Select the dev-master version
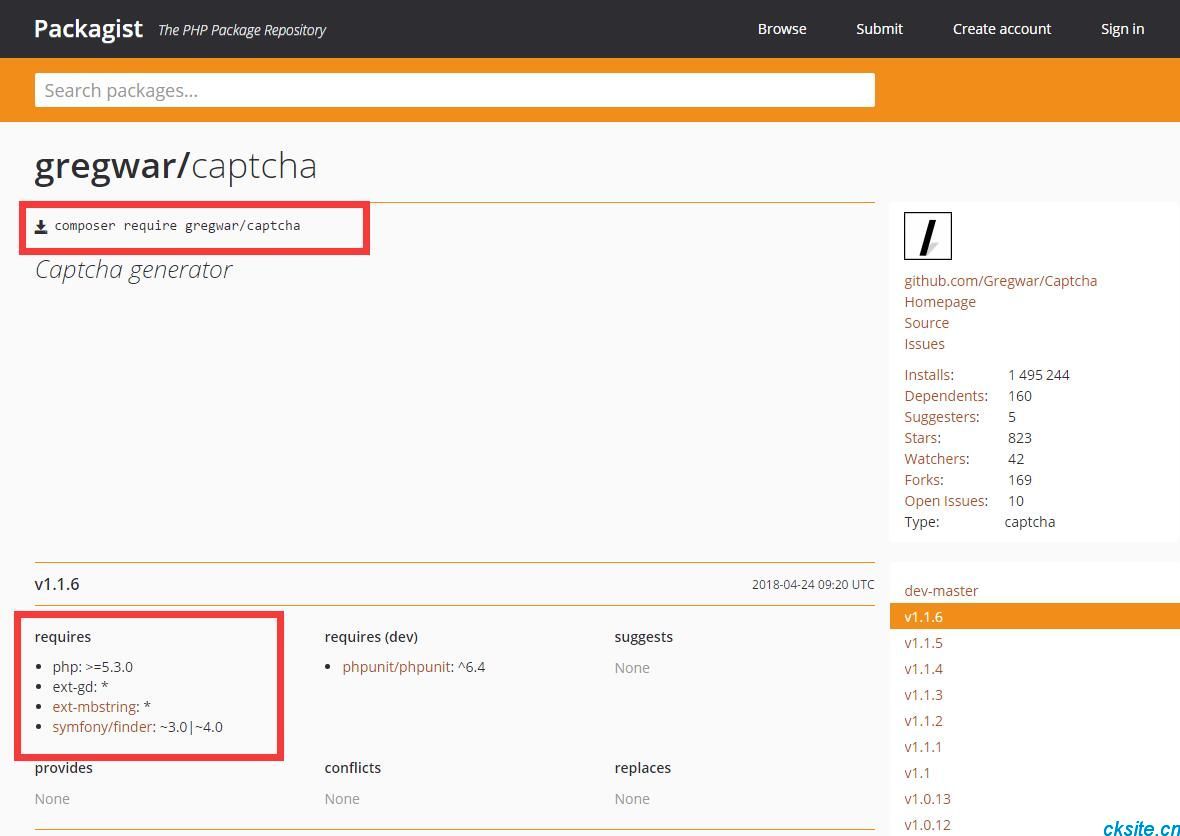 click(941, 591)
